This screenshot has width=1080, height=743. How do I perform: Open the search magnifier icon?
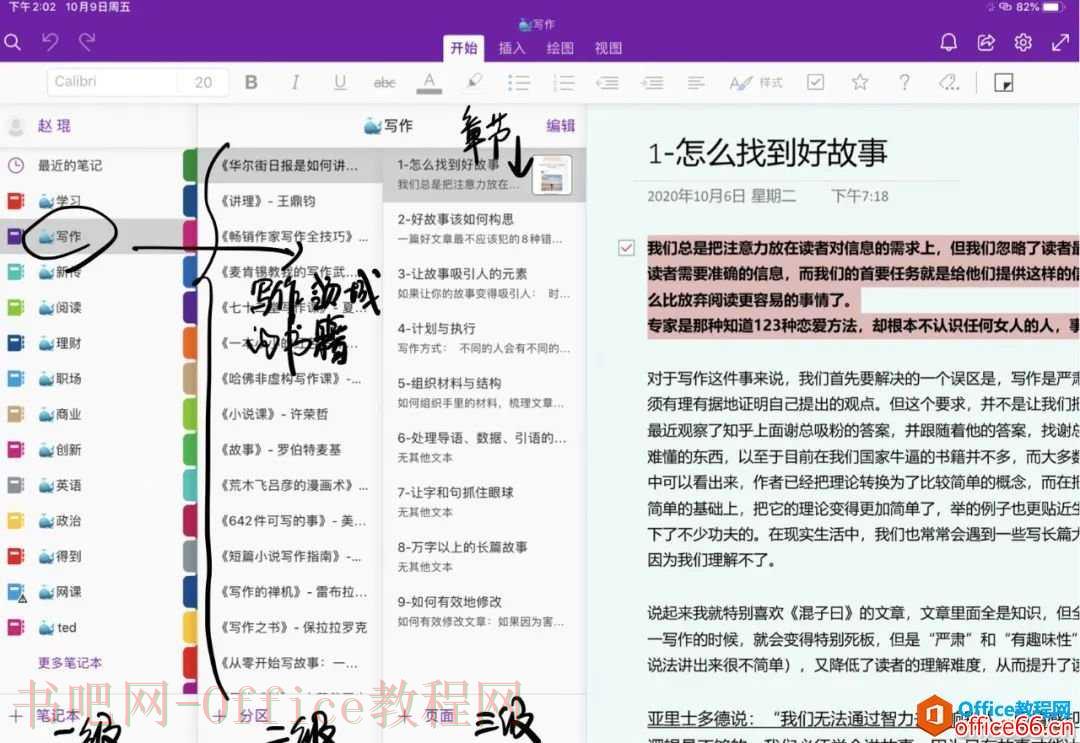click(x=12, y=43)
